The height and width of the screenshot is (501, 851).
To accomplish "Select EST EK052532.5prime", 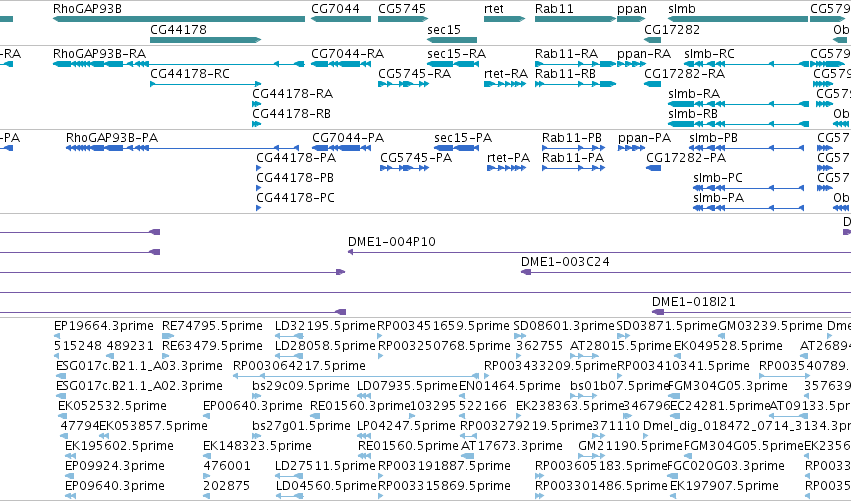I will (x=112, y=406).
